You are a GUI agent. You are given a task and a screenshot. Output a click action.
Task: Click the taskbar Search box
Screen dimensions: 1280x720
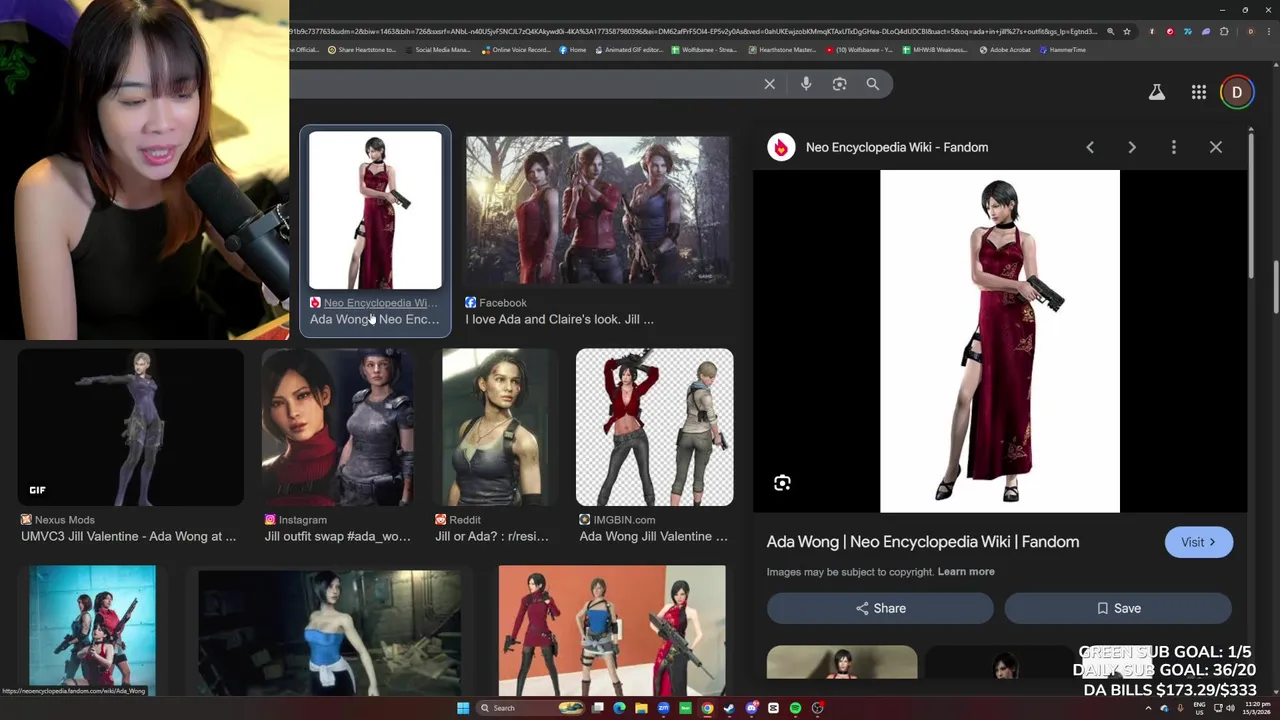(531, 708)
